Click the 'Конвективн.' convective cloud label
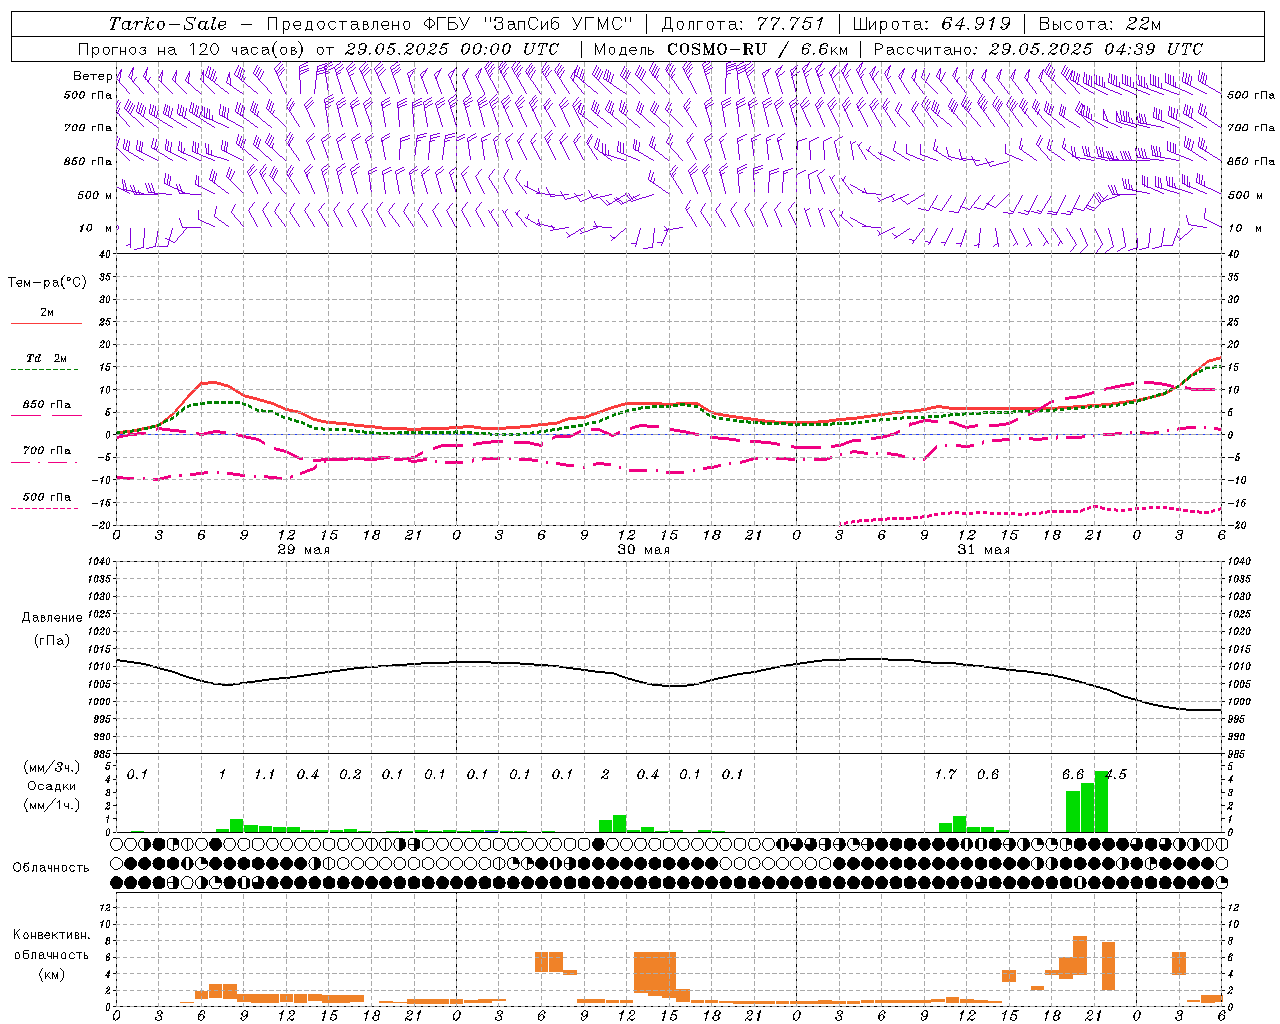Image resolution: width=1280 pixels, height=1024 pixels. 51,935
